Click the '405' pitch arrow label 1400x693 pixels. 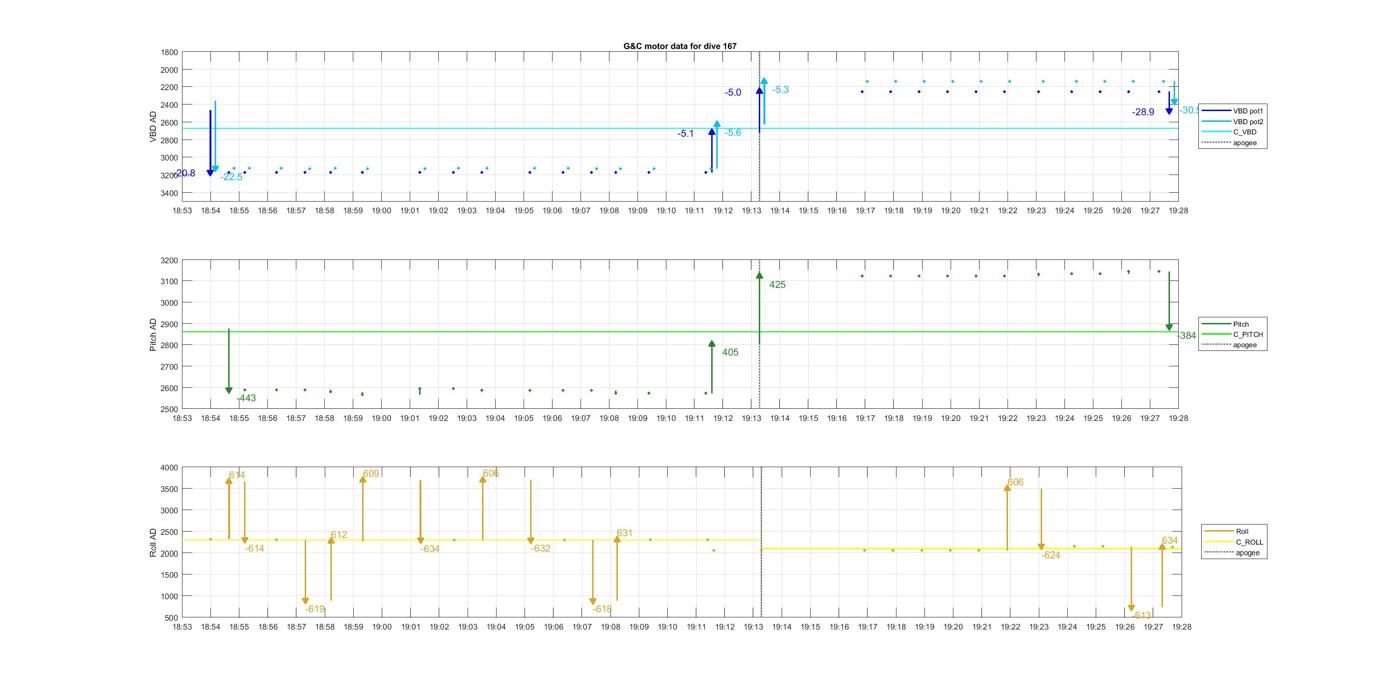pyautogui.click(x=730, y=352)
